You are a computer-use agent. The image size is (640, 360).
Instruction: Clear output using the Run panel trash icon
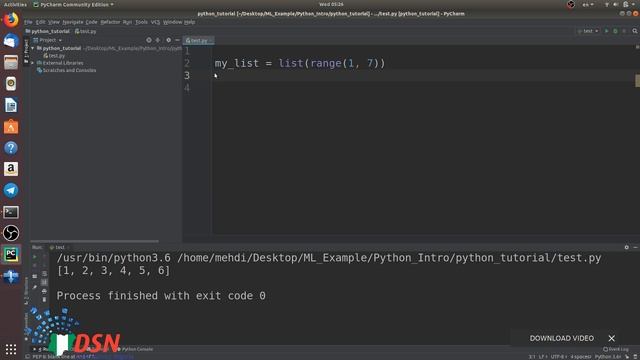pos(44,300)
